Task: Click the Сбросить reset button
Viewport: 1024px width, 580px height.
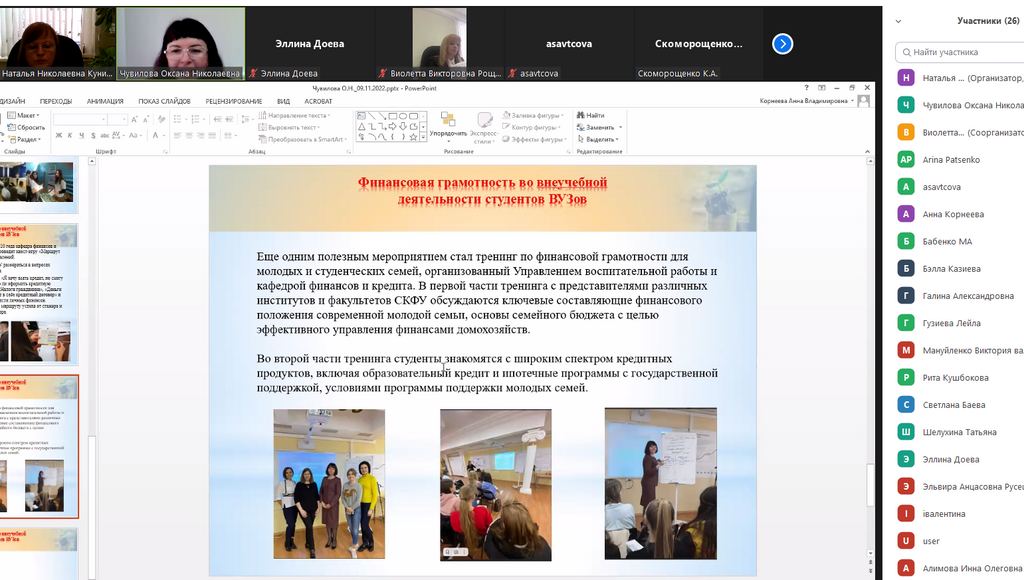Action: coord(26,127)
